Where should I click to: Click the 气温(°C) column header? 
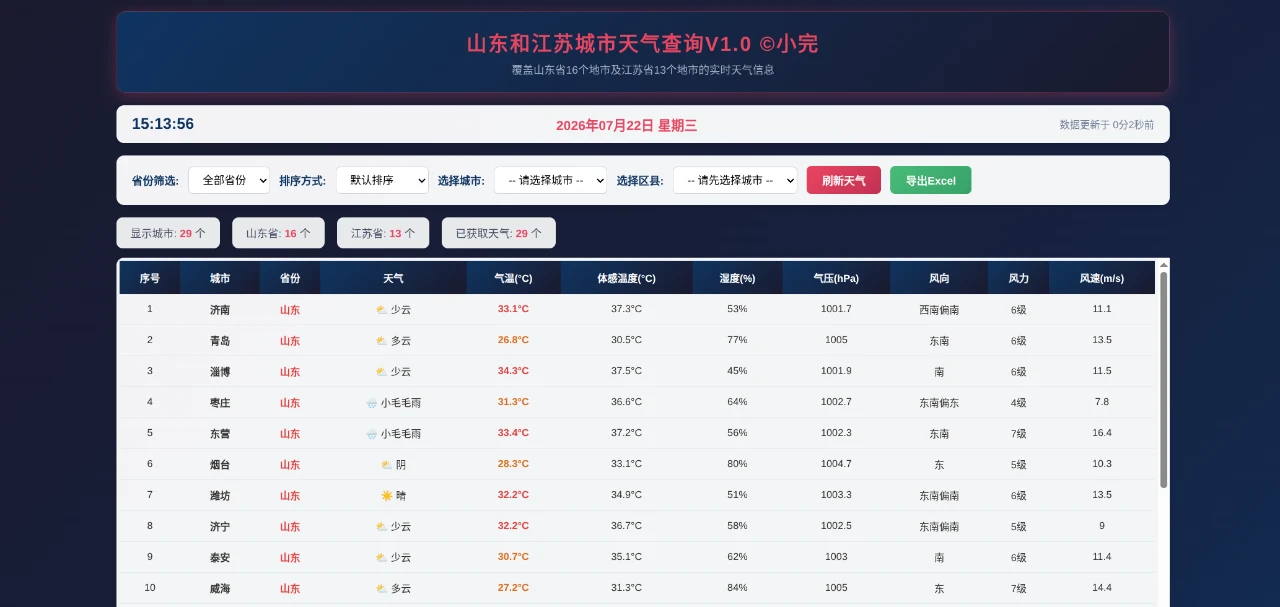513,278
